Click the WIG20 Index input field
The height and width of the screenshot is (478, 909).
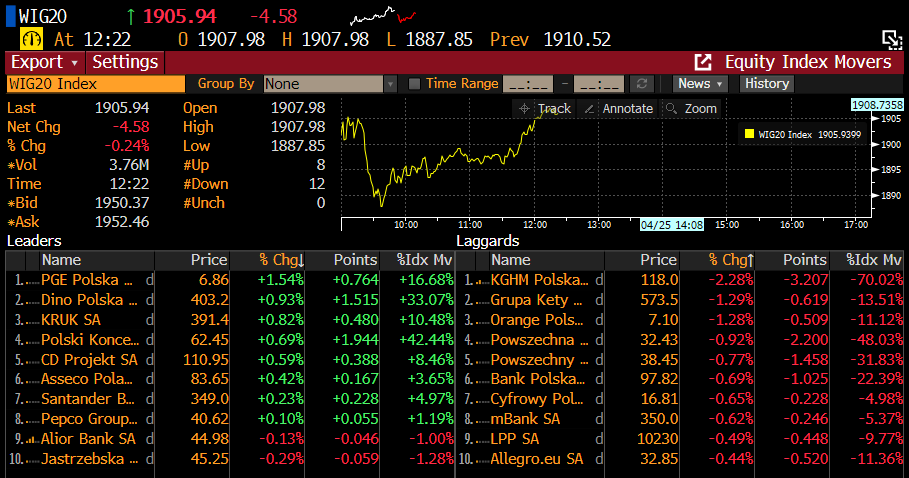[96, 84]
